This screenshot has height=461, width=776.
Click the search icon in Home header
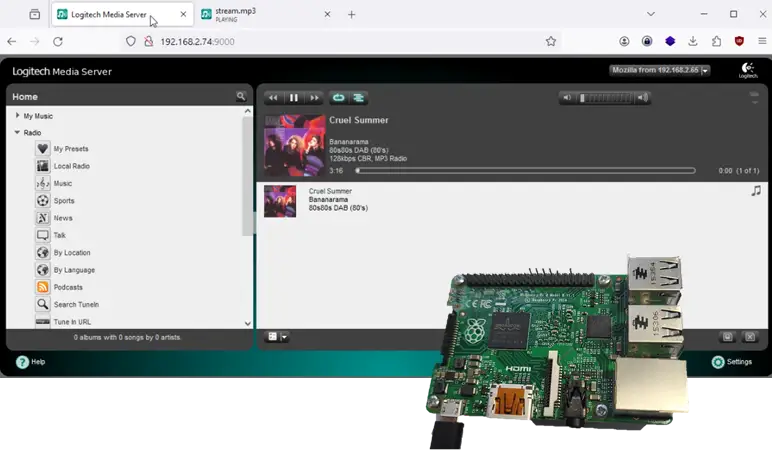(241, 96)
